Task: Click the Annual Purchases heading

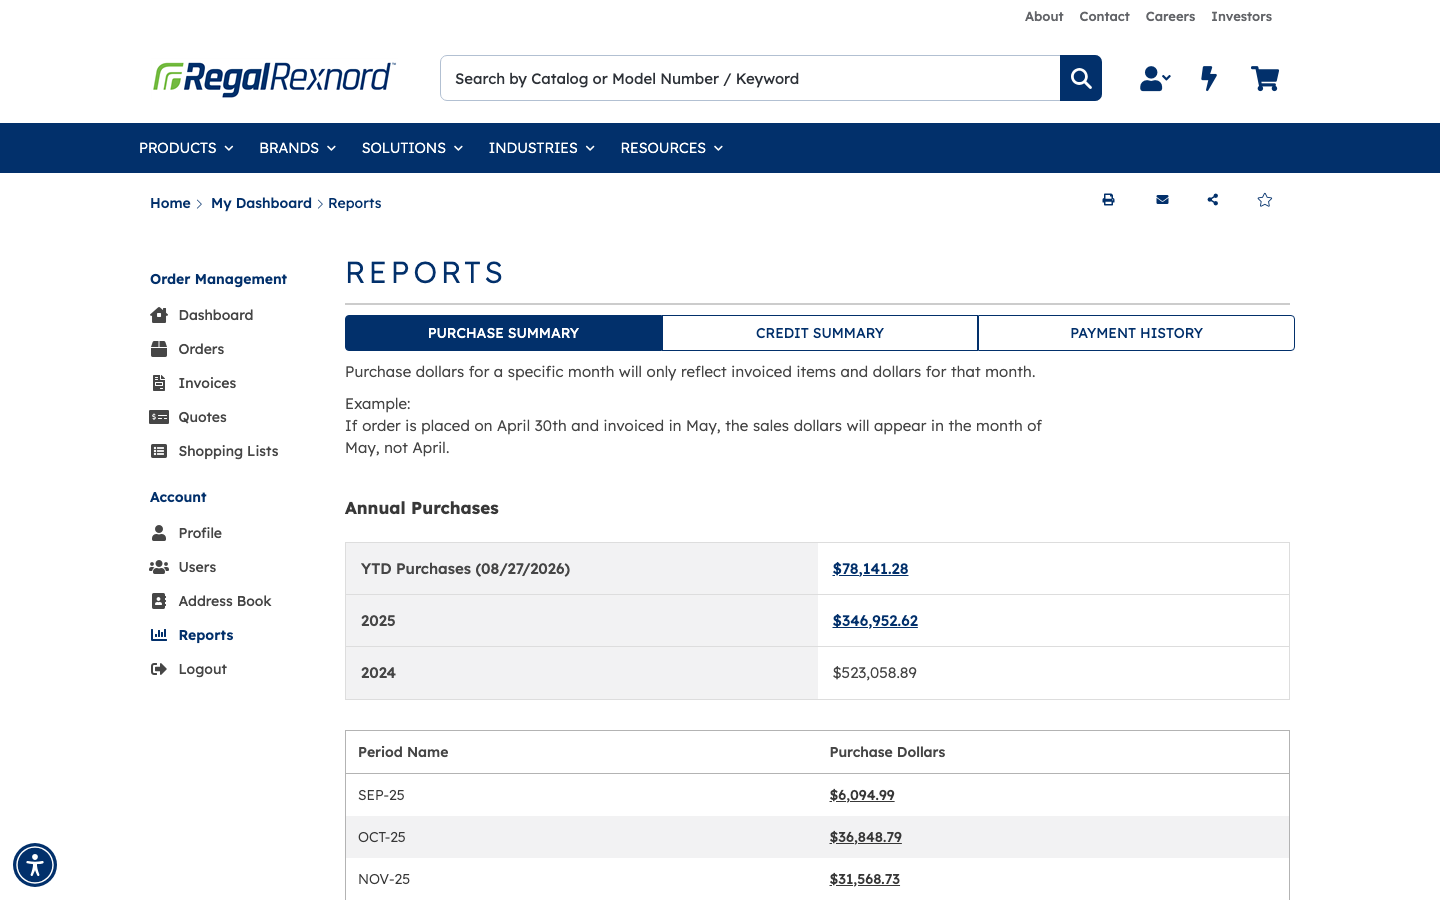Action: [422, 508]
